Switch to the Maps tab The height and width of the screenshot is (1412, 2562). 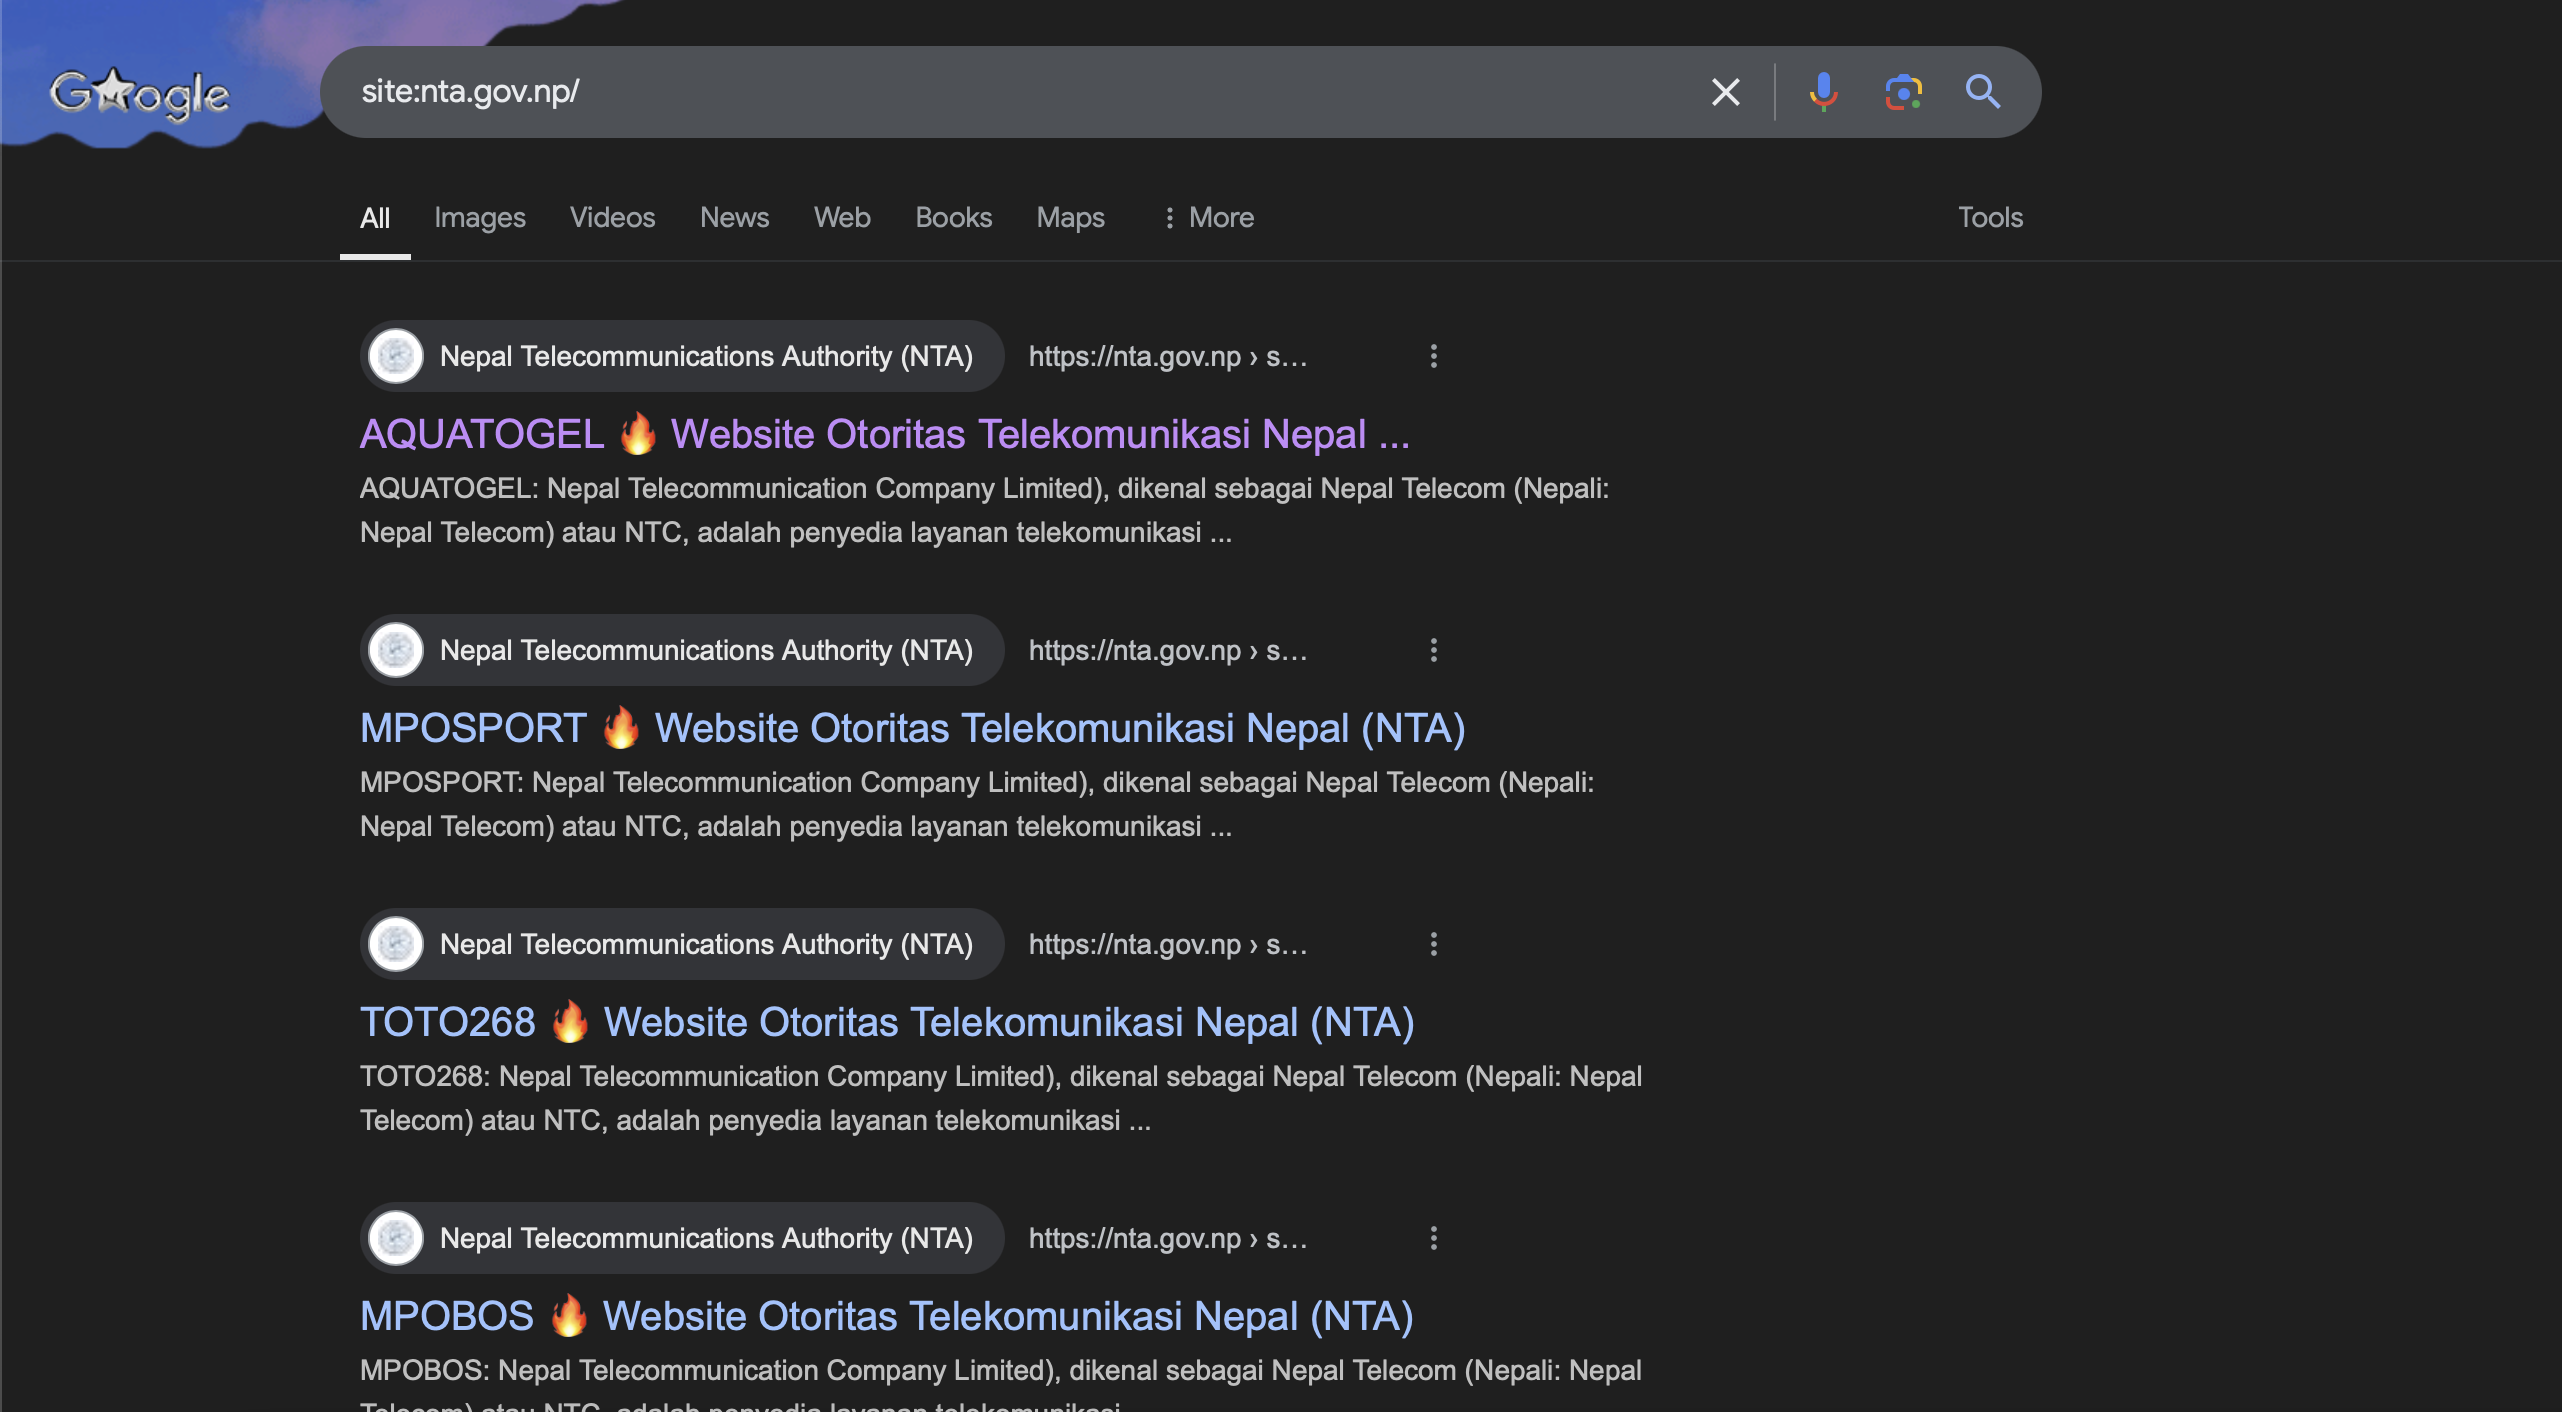[x=1070, y=218]
